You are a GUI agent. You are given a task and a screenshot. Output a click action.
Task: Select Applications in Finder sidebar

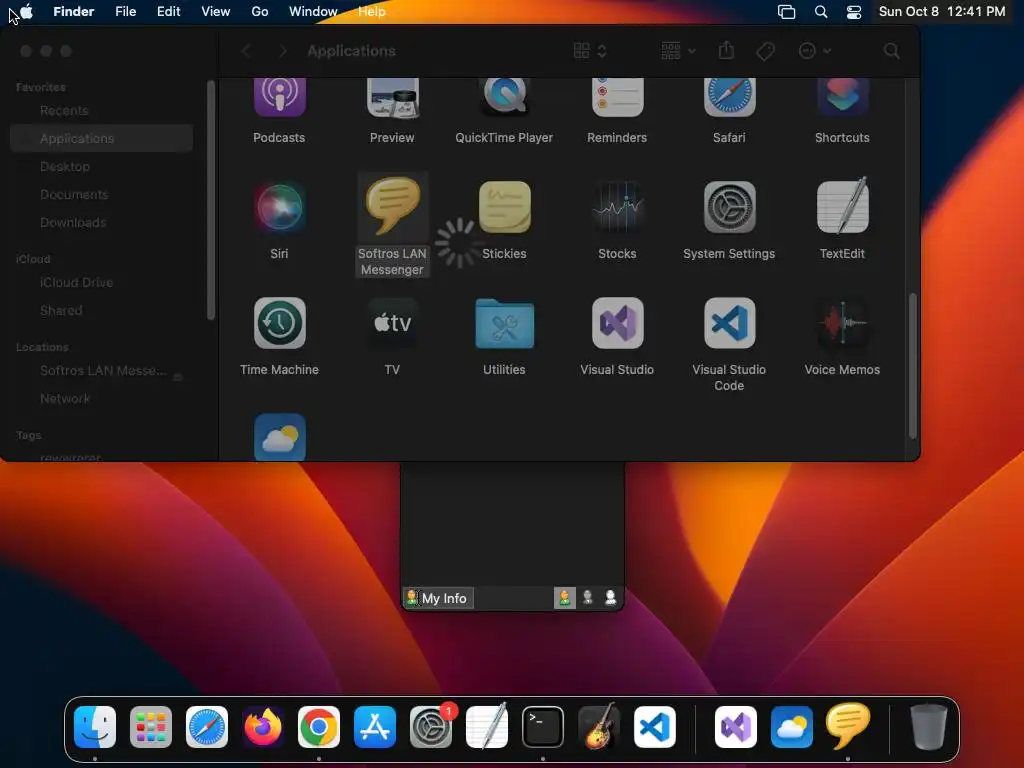click(x=101, y=138)
